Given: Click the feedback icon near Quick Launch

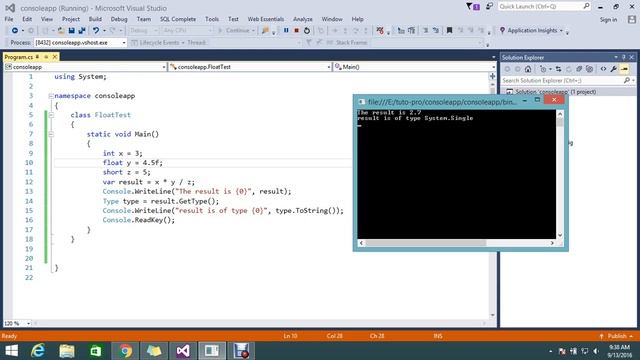Looking at the screenshot, I should point(489,7).
